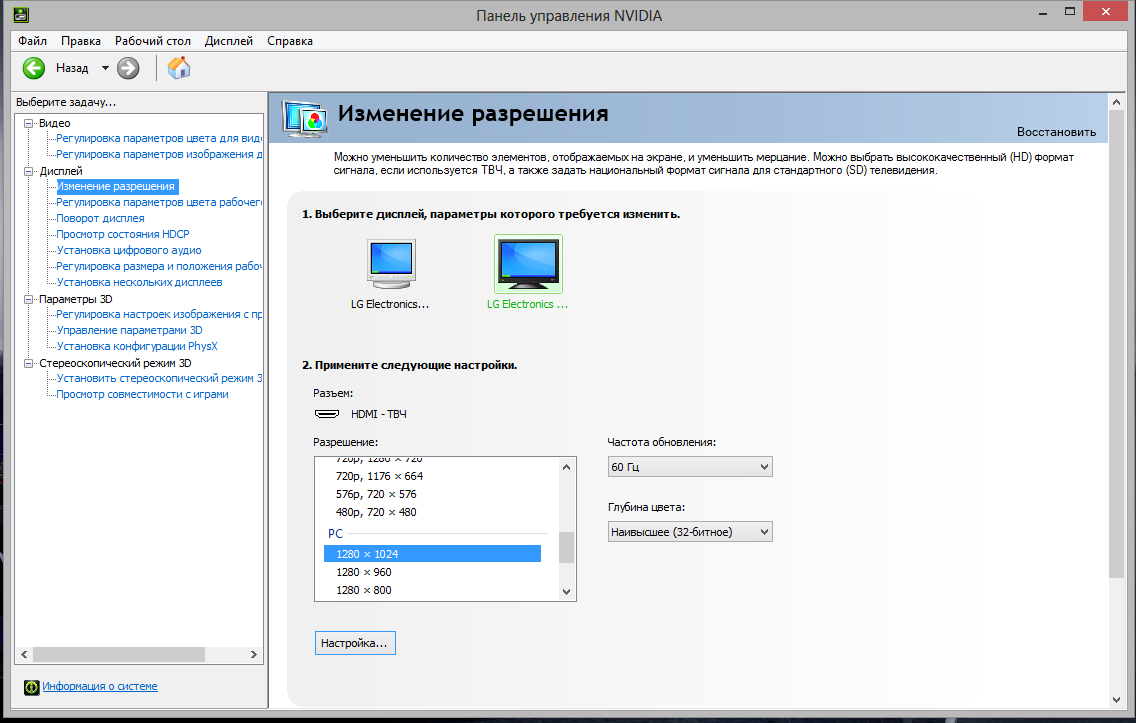The width and height of the screenshot is (1136, 723).
Task: Click the main page scroll up arrow
Action: tap(1116, 102)
